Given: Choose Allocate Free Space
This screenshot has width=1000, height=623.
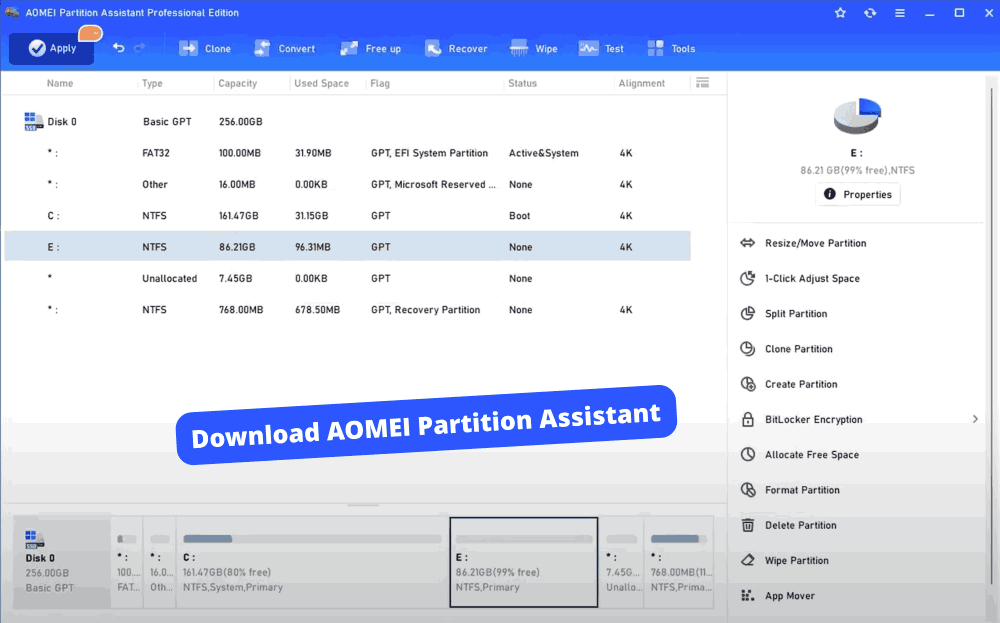Looking at the screenshot, I should click(812, 455).
